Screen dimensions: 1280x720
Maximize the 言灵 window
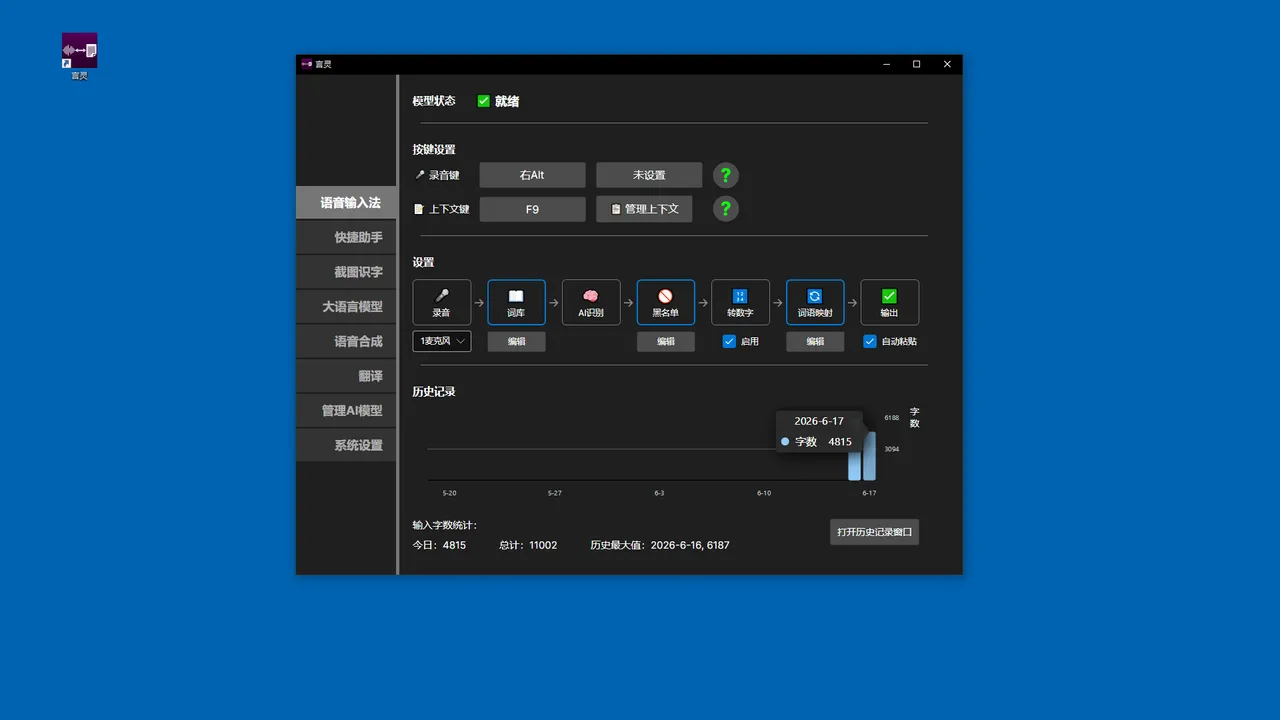916,64
